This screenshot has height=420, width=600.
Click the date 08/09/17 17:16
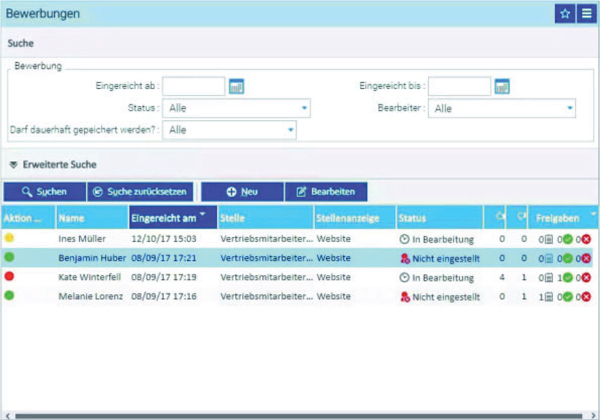click(x=163, y=296)
